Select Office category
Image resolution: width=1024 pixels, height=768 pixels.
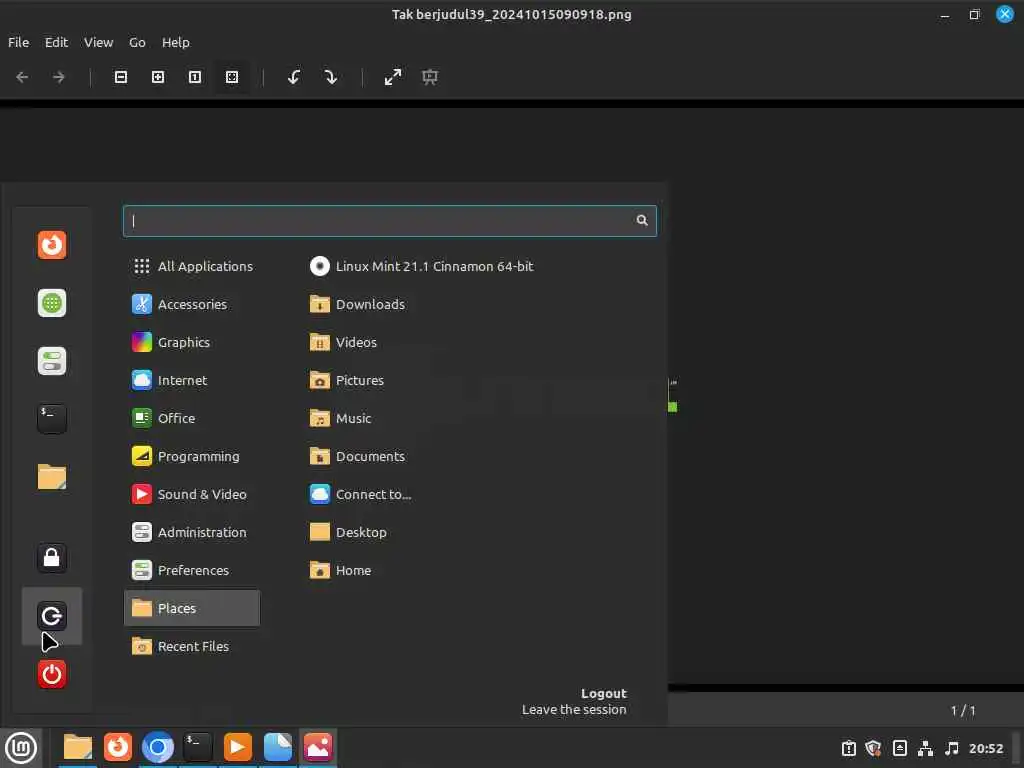tap(192, 418)
